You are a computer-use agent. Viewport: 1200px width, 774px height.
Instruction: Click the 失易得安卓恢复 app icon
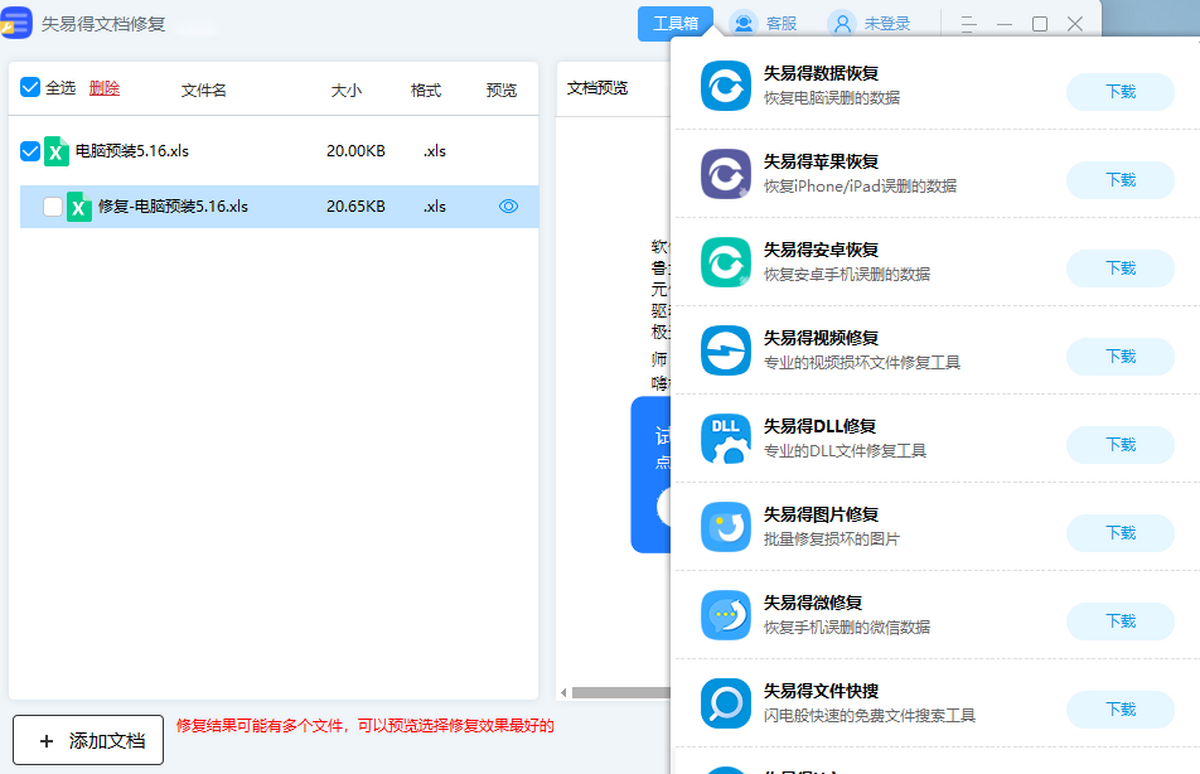click(x=726, y=262)
